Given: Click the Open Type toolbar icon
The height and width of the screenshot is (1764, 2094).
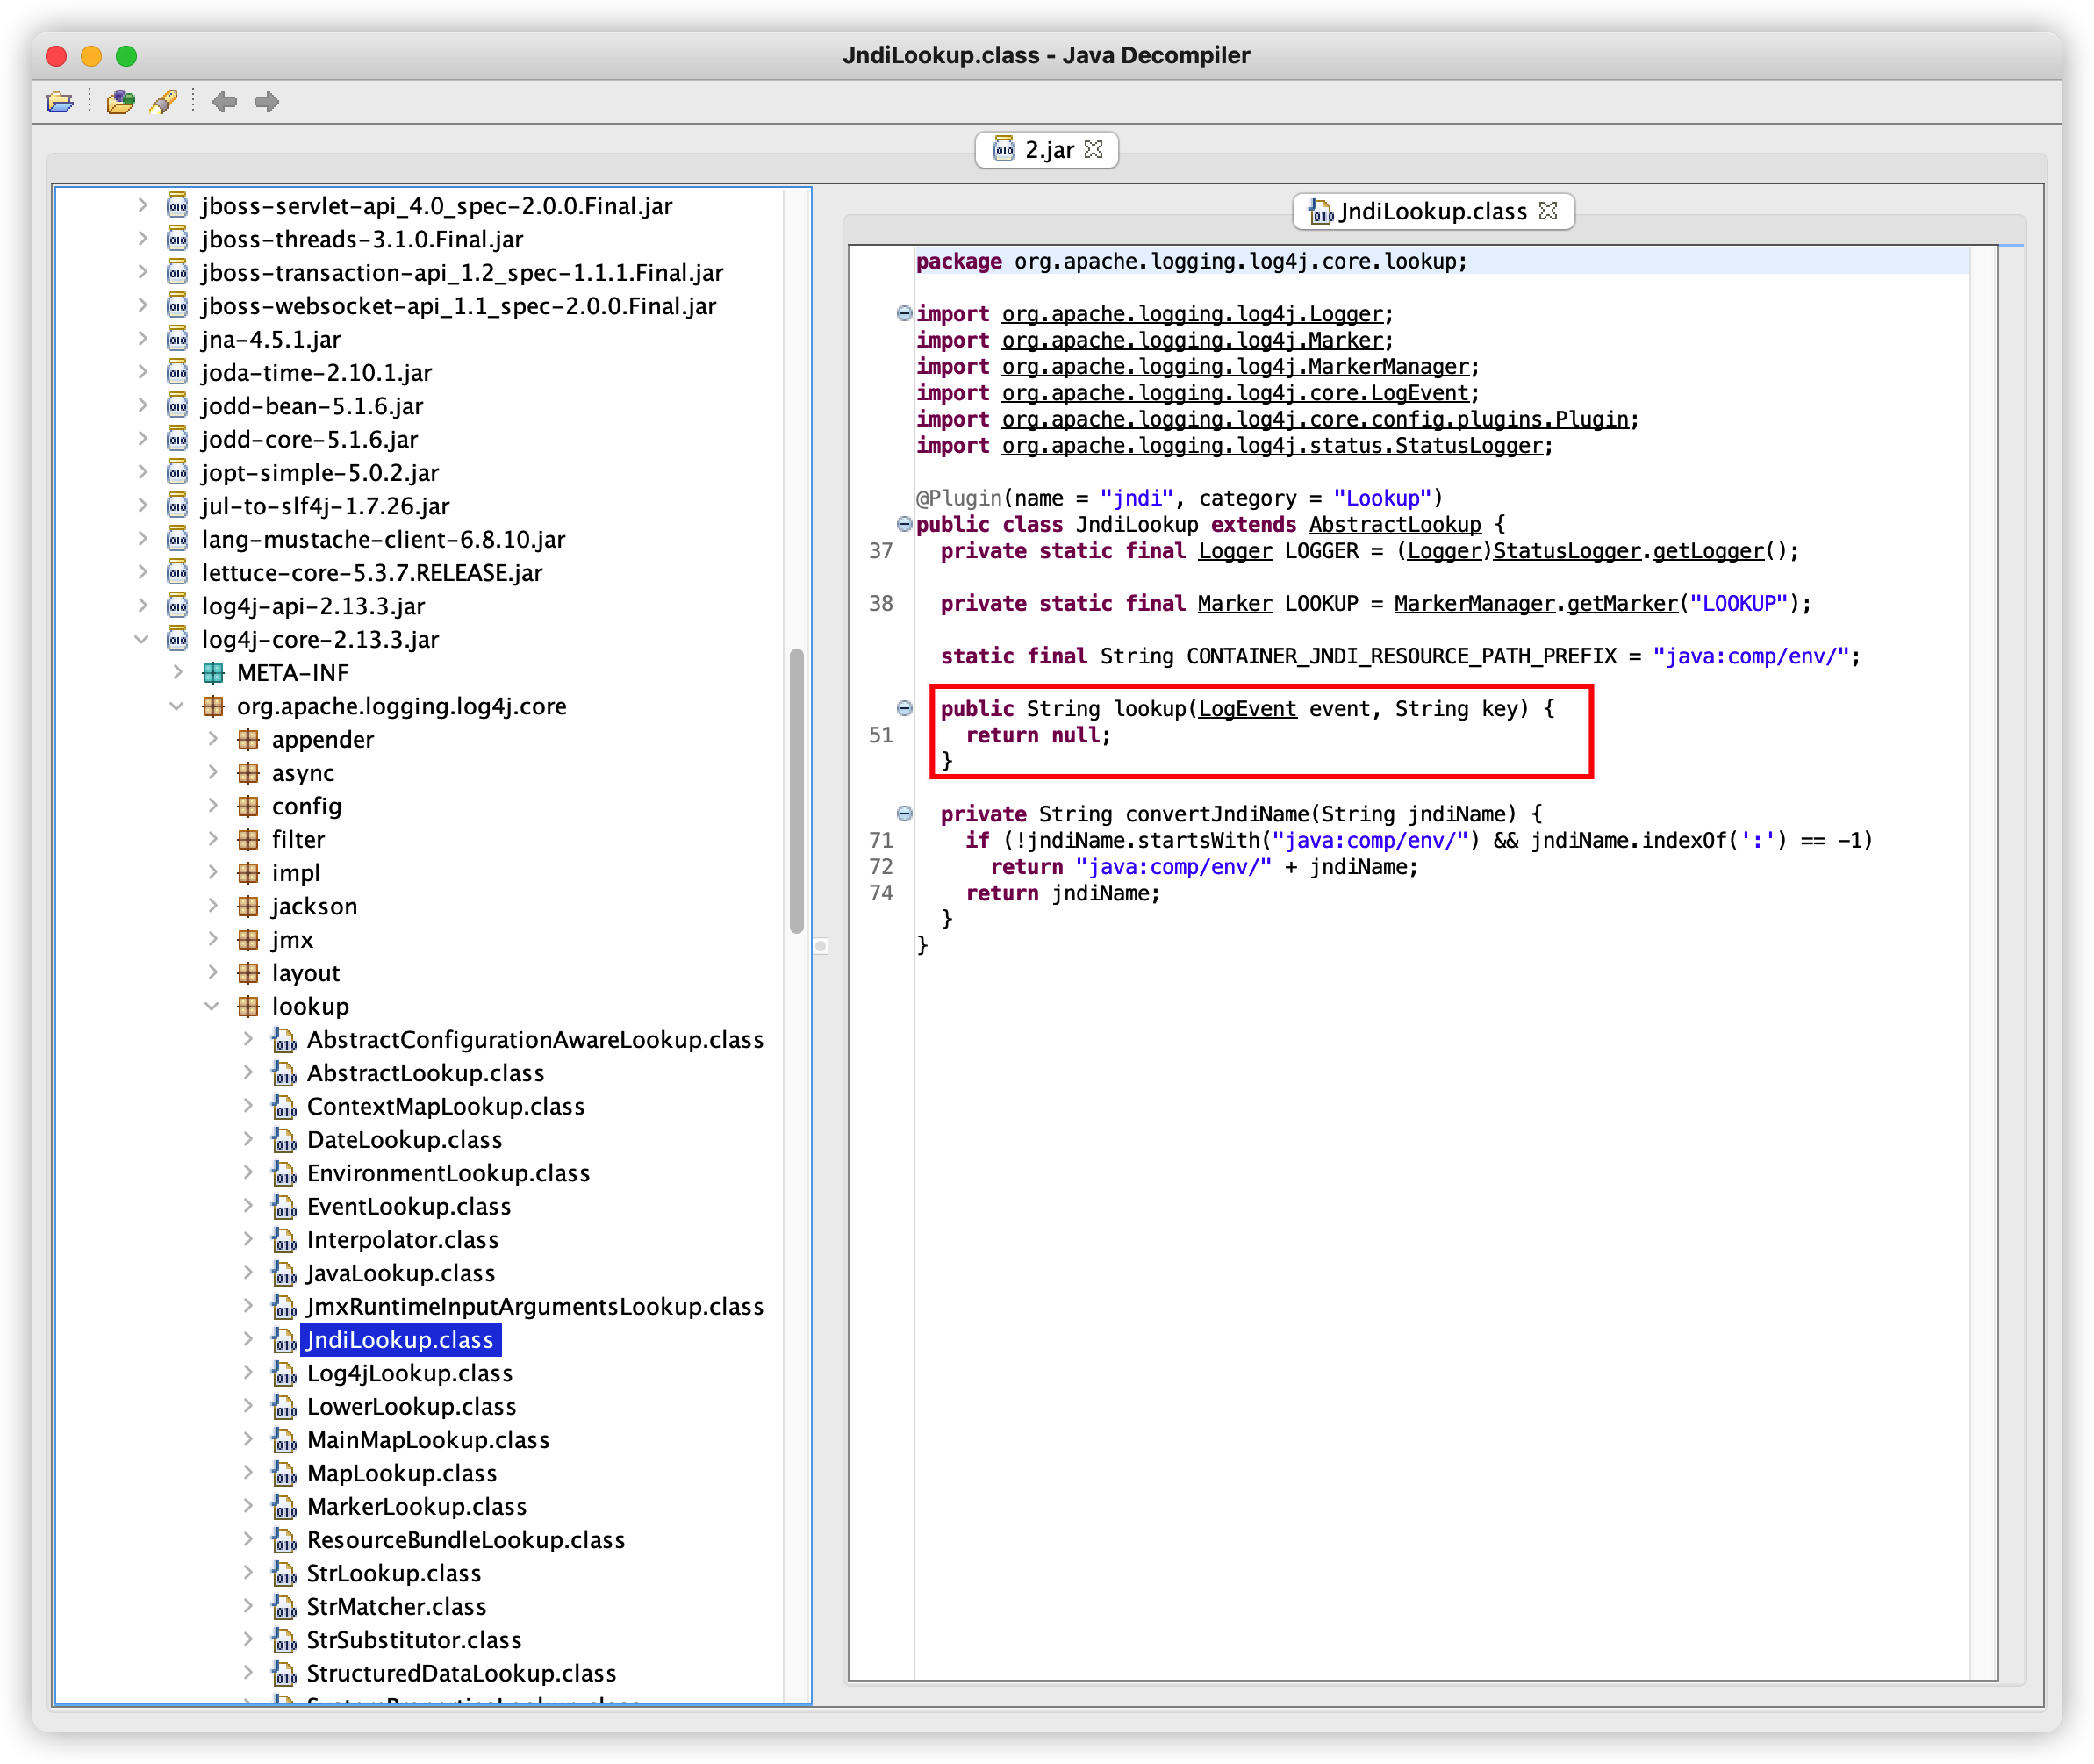Looking at the screenshot, I should pos(121,101).
